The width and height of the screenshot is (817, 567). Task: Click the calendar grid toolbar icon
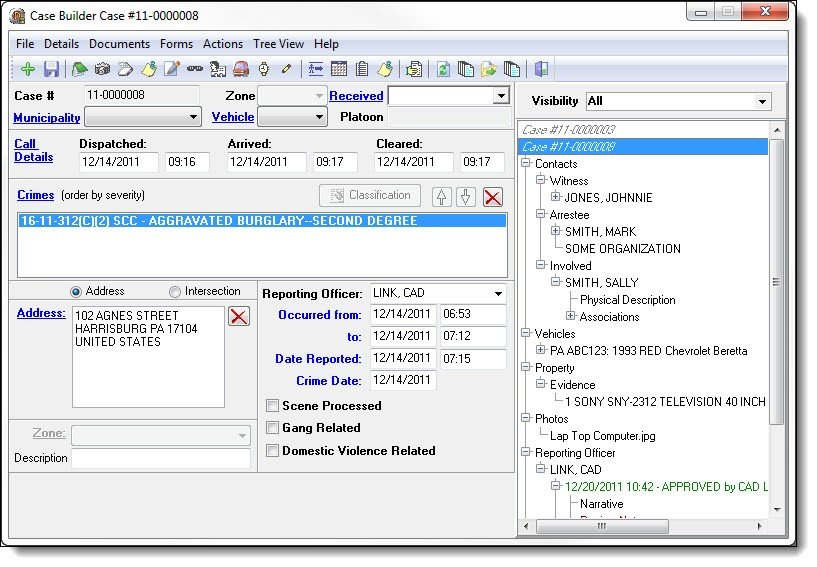(x=338, y=69)
